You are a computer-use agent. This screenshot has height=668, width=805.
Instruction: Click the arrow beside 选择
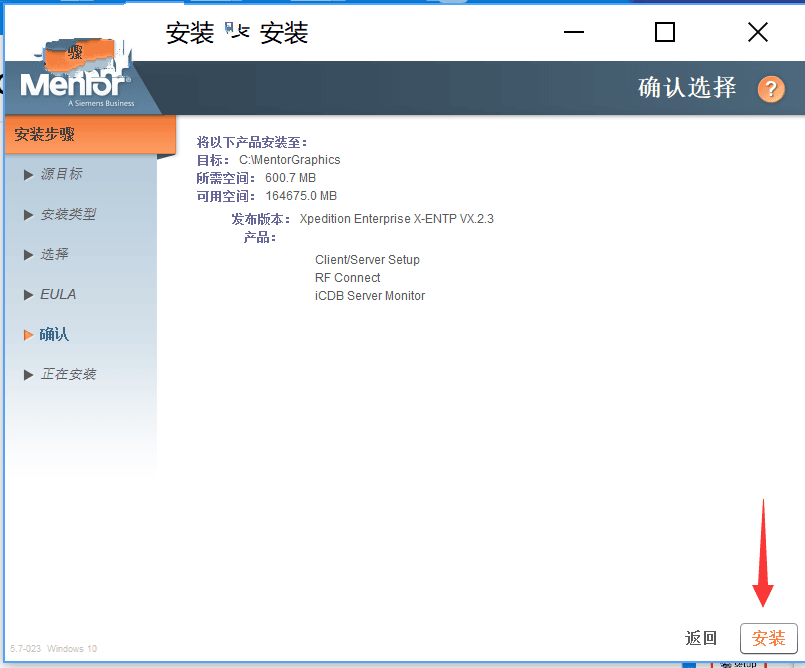point(28,255)
